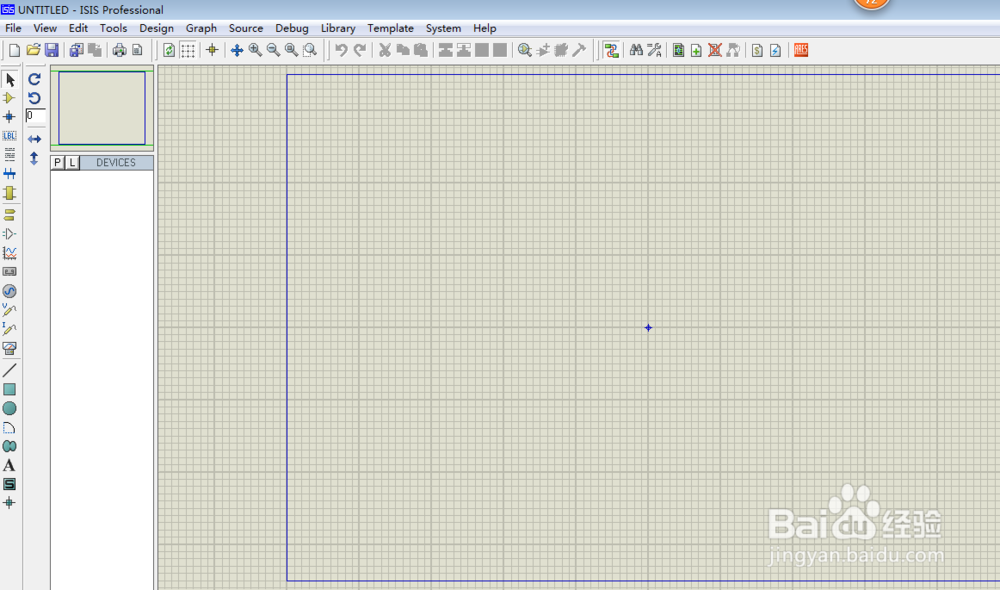1000x590 pixels.
Task: Click the overview window thumbnail
Action: [x=102, y=108]
